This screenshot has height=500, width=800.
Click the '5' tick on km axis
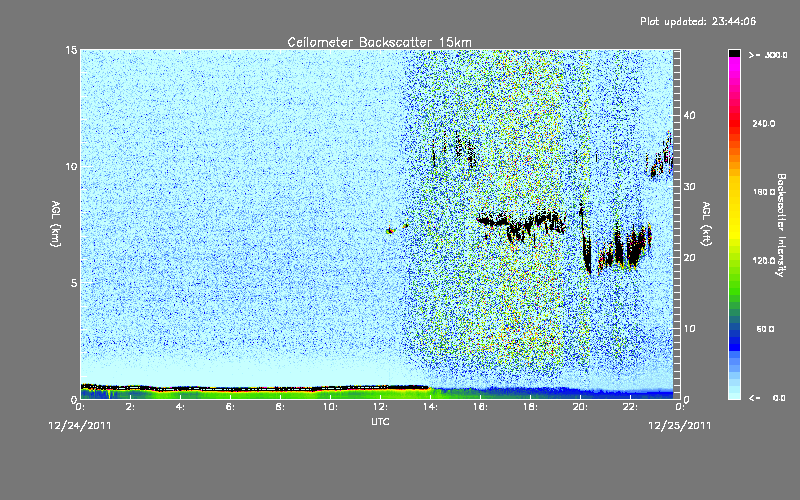point(73,283)
